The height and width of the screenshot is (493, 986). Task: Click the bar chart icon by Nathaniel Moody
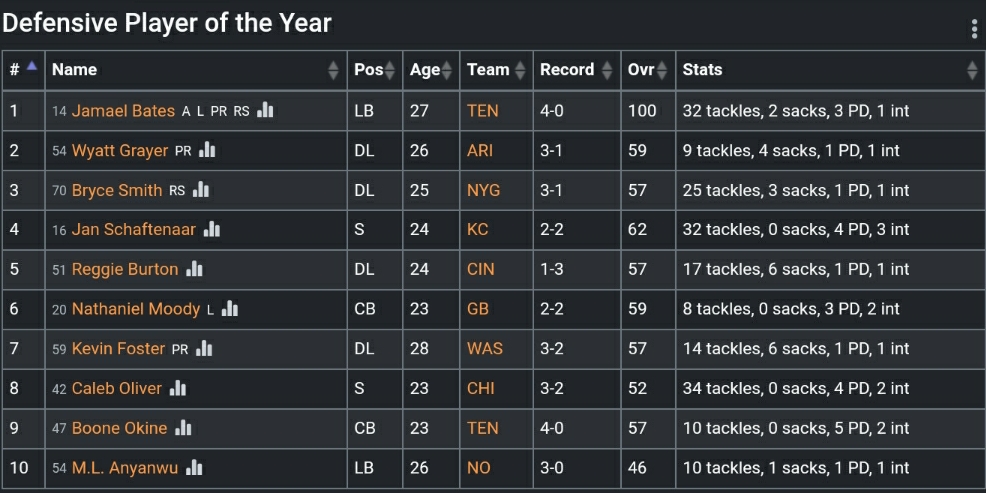coord(230,309)
